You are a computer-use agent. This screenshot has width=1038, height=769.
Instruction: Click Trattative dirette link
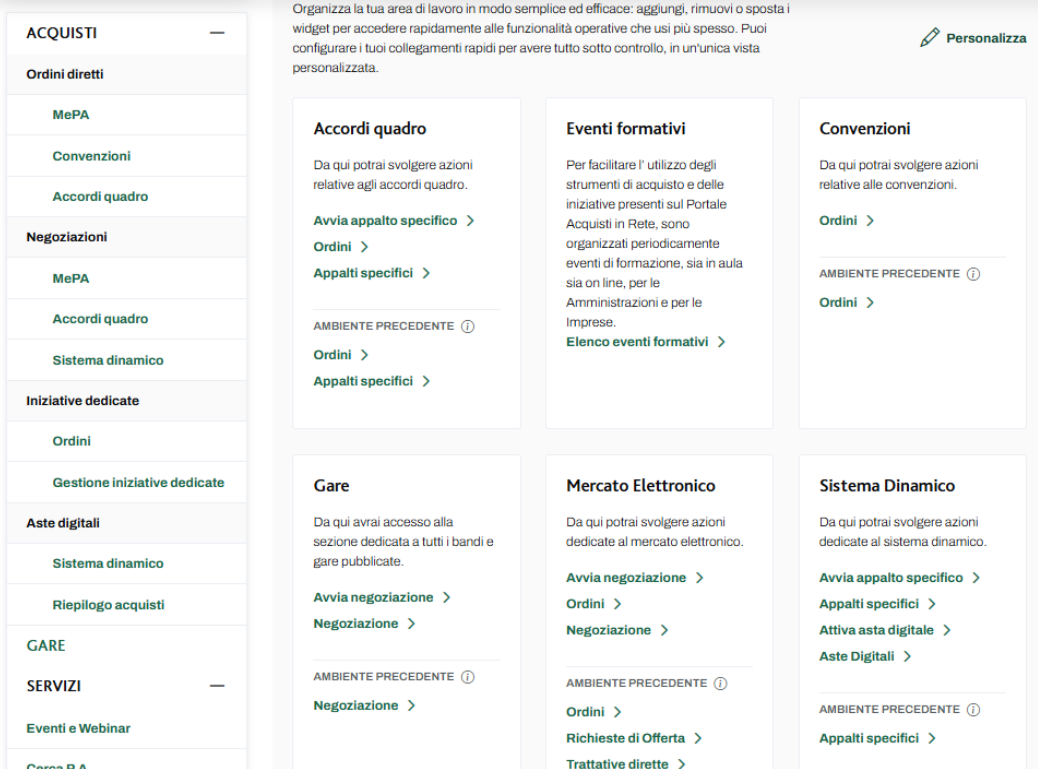point(617,763)
